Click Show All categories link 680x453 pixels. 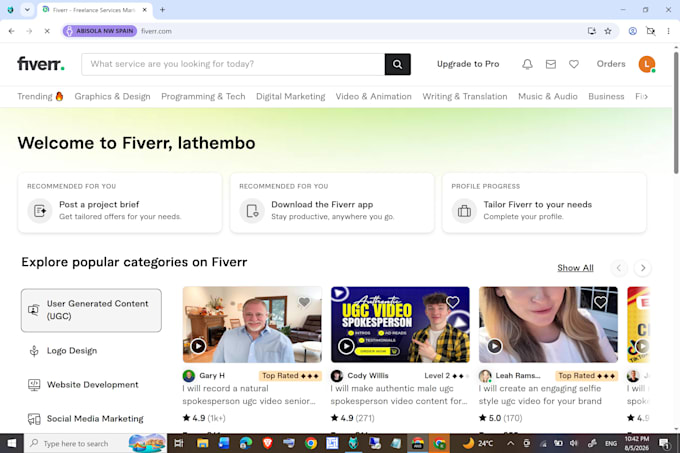[x=575, y=268]
